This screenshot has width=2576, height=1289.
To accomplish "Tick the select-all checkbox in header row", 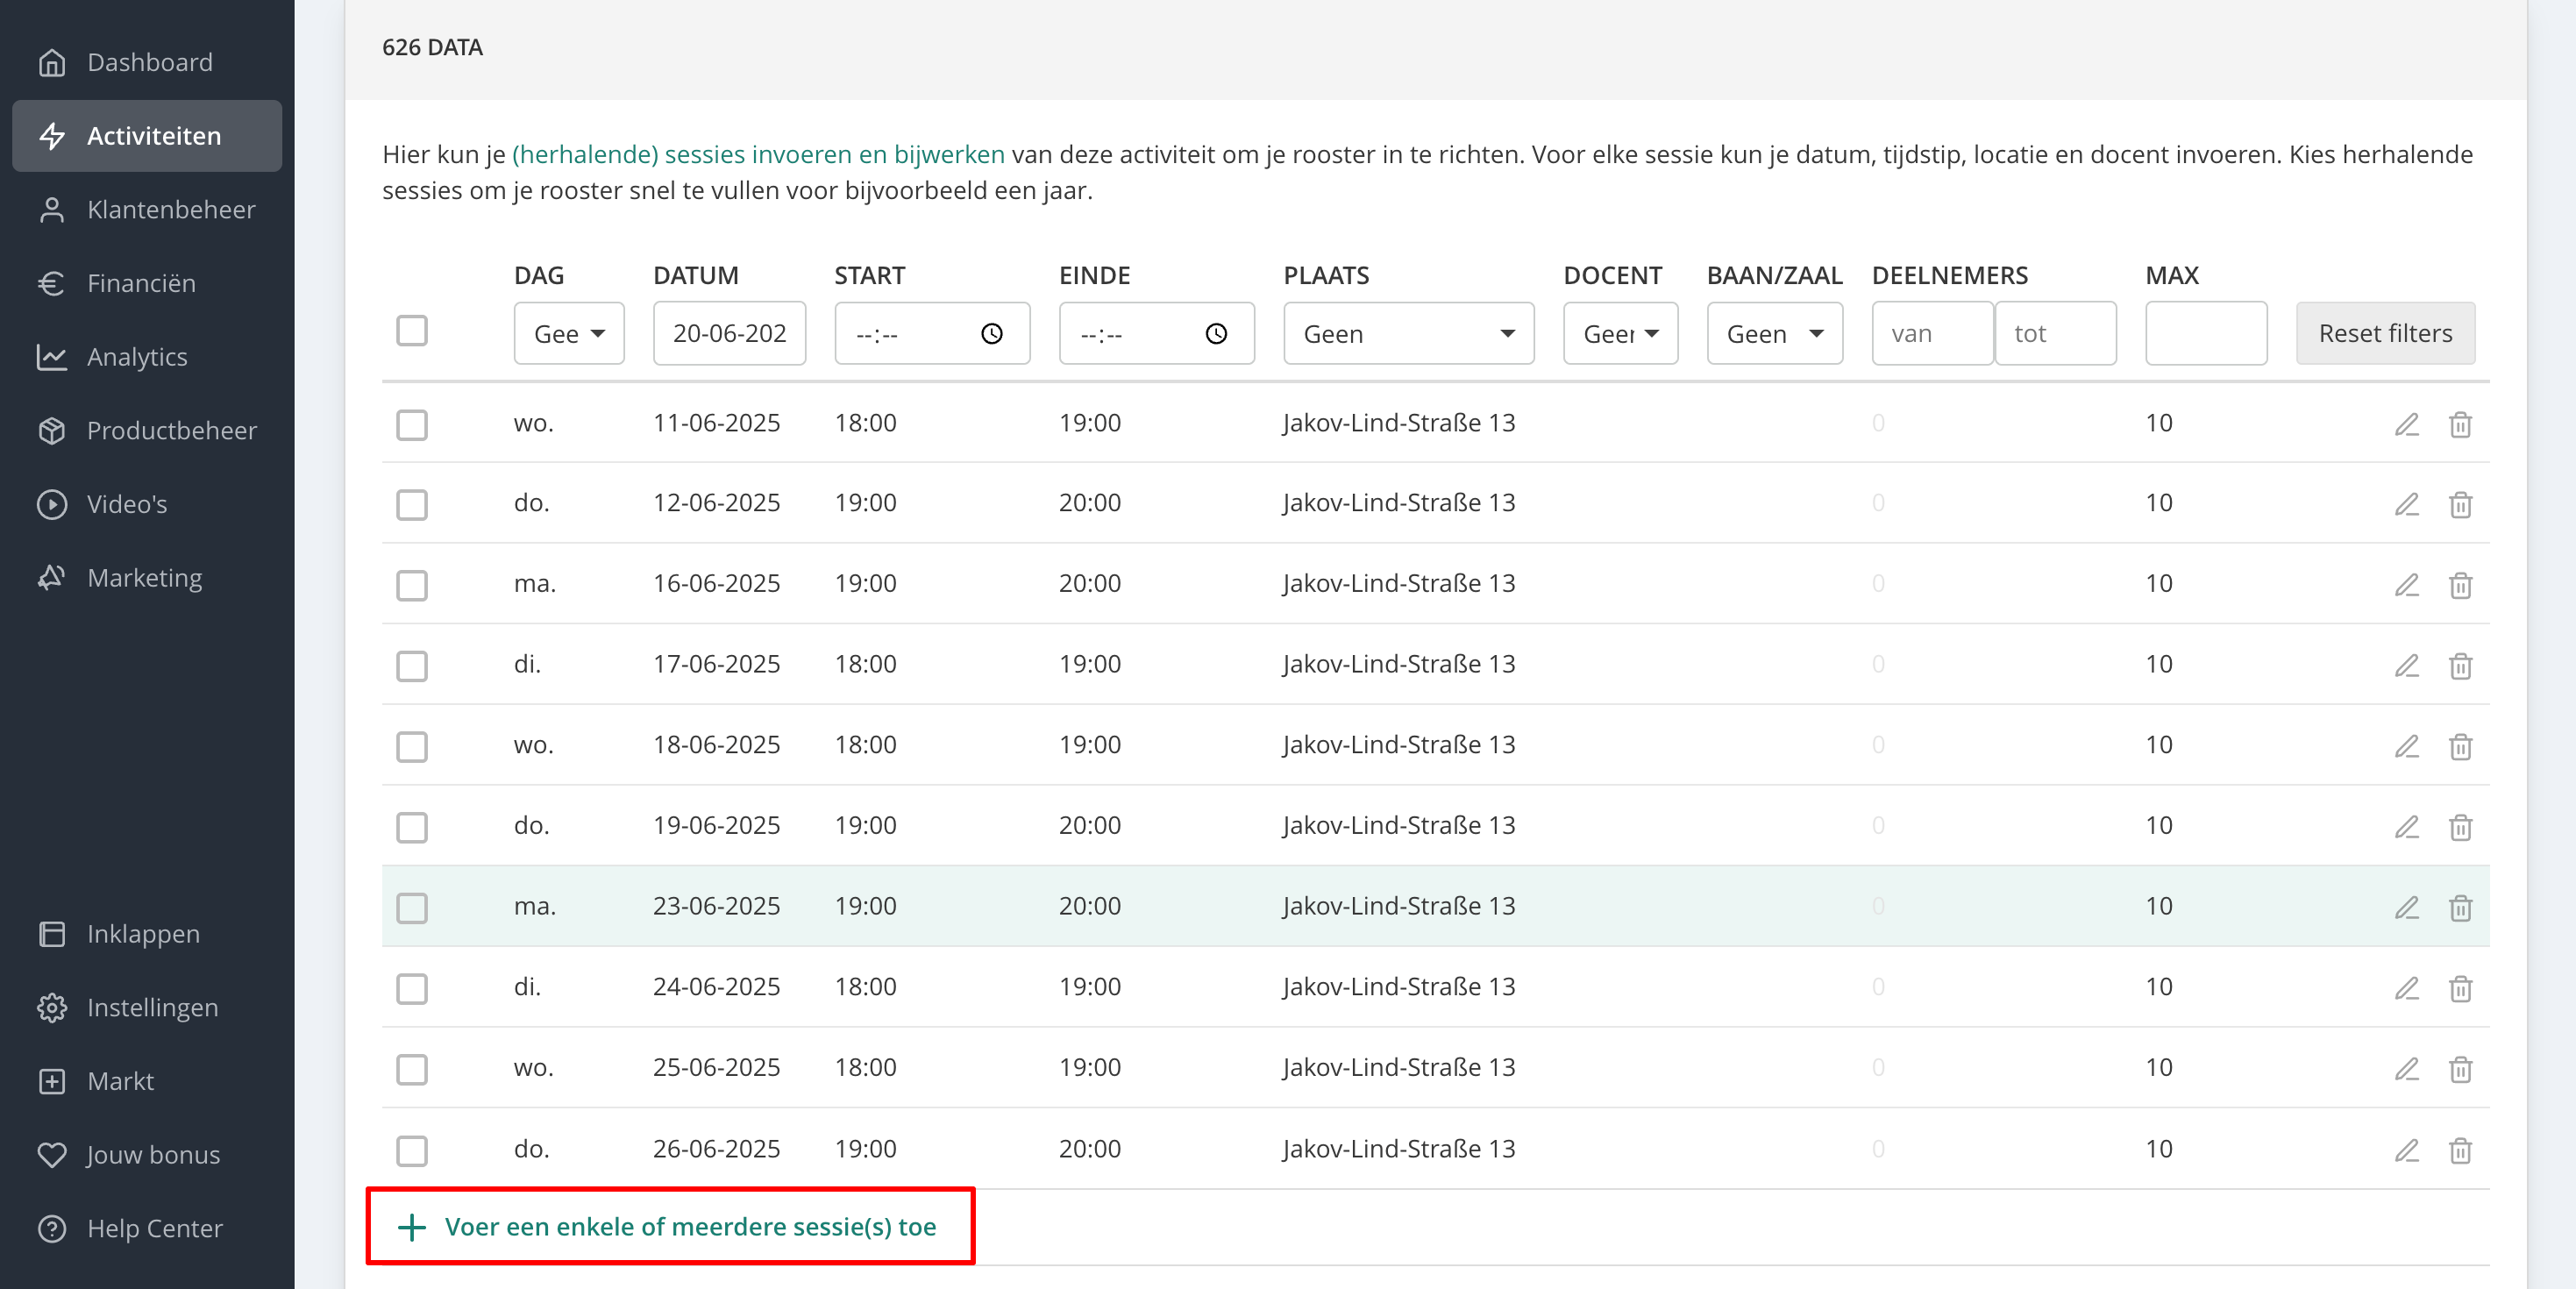I will coord(411,331).
